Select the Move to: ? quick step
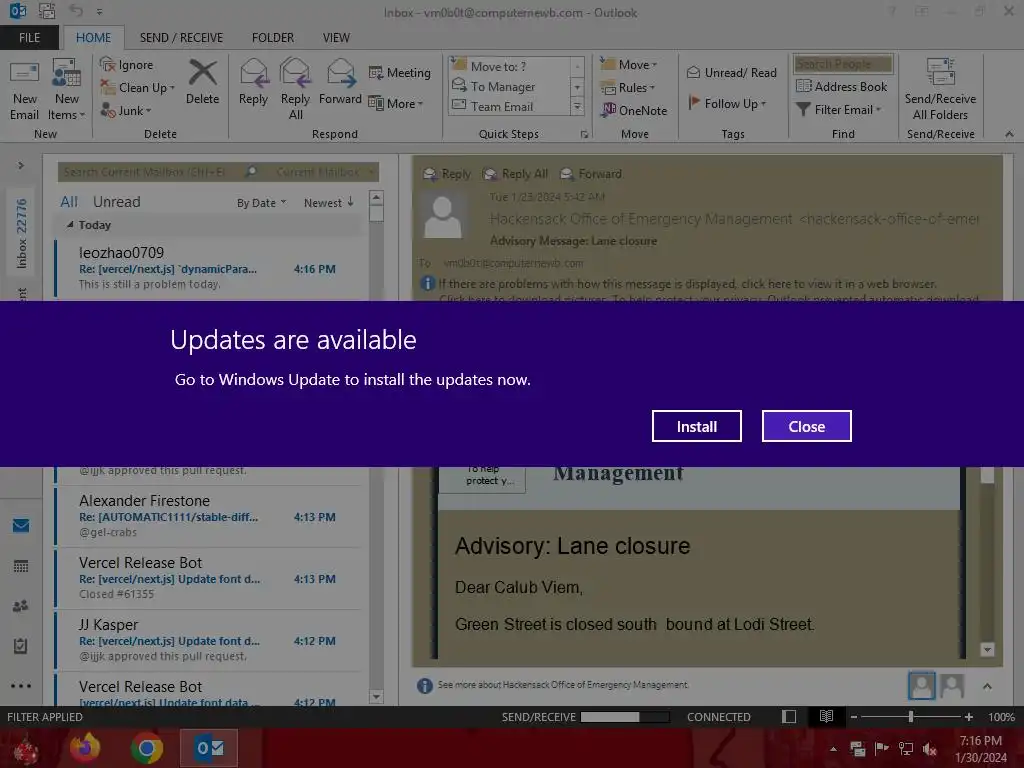This screenshot has width=1024, height=768. coord(508,66)
